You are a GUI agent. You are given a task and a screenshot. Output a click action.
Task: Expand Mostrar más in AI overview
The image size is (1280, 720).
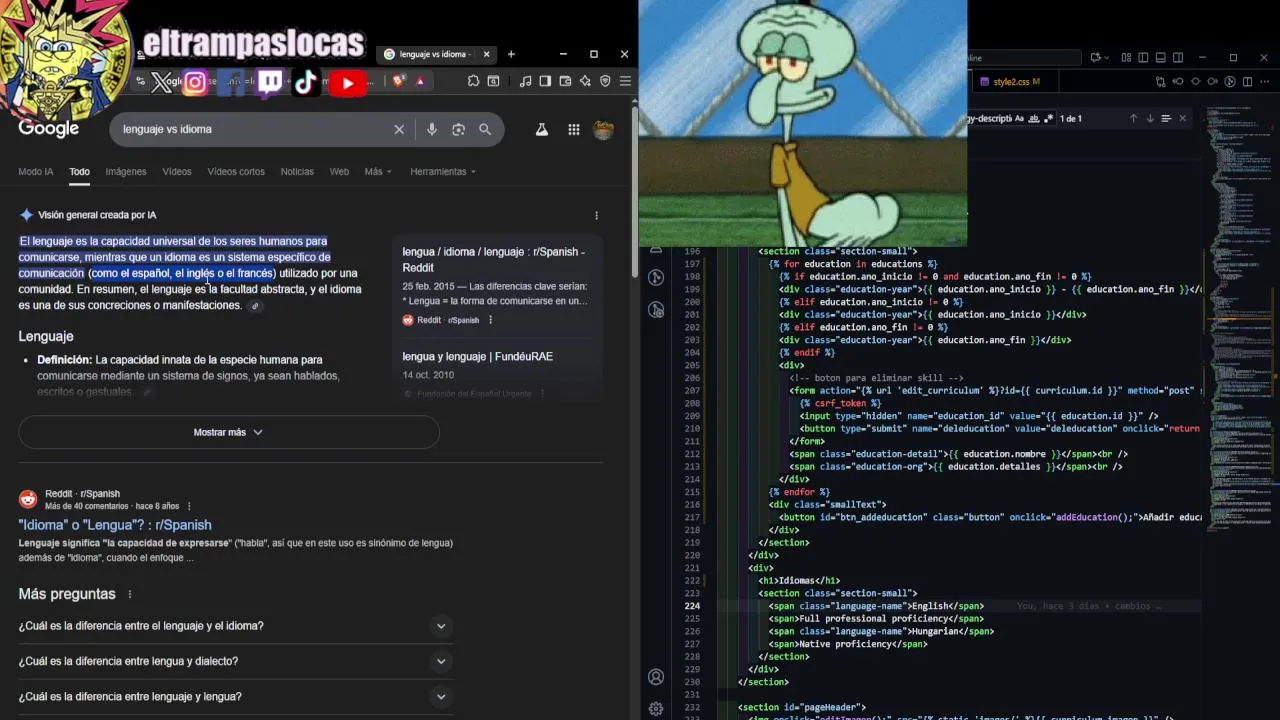point(228,432)
